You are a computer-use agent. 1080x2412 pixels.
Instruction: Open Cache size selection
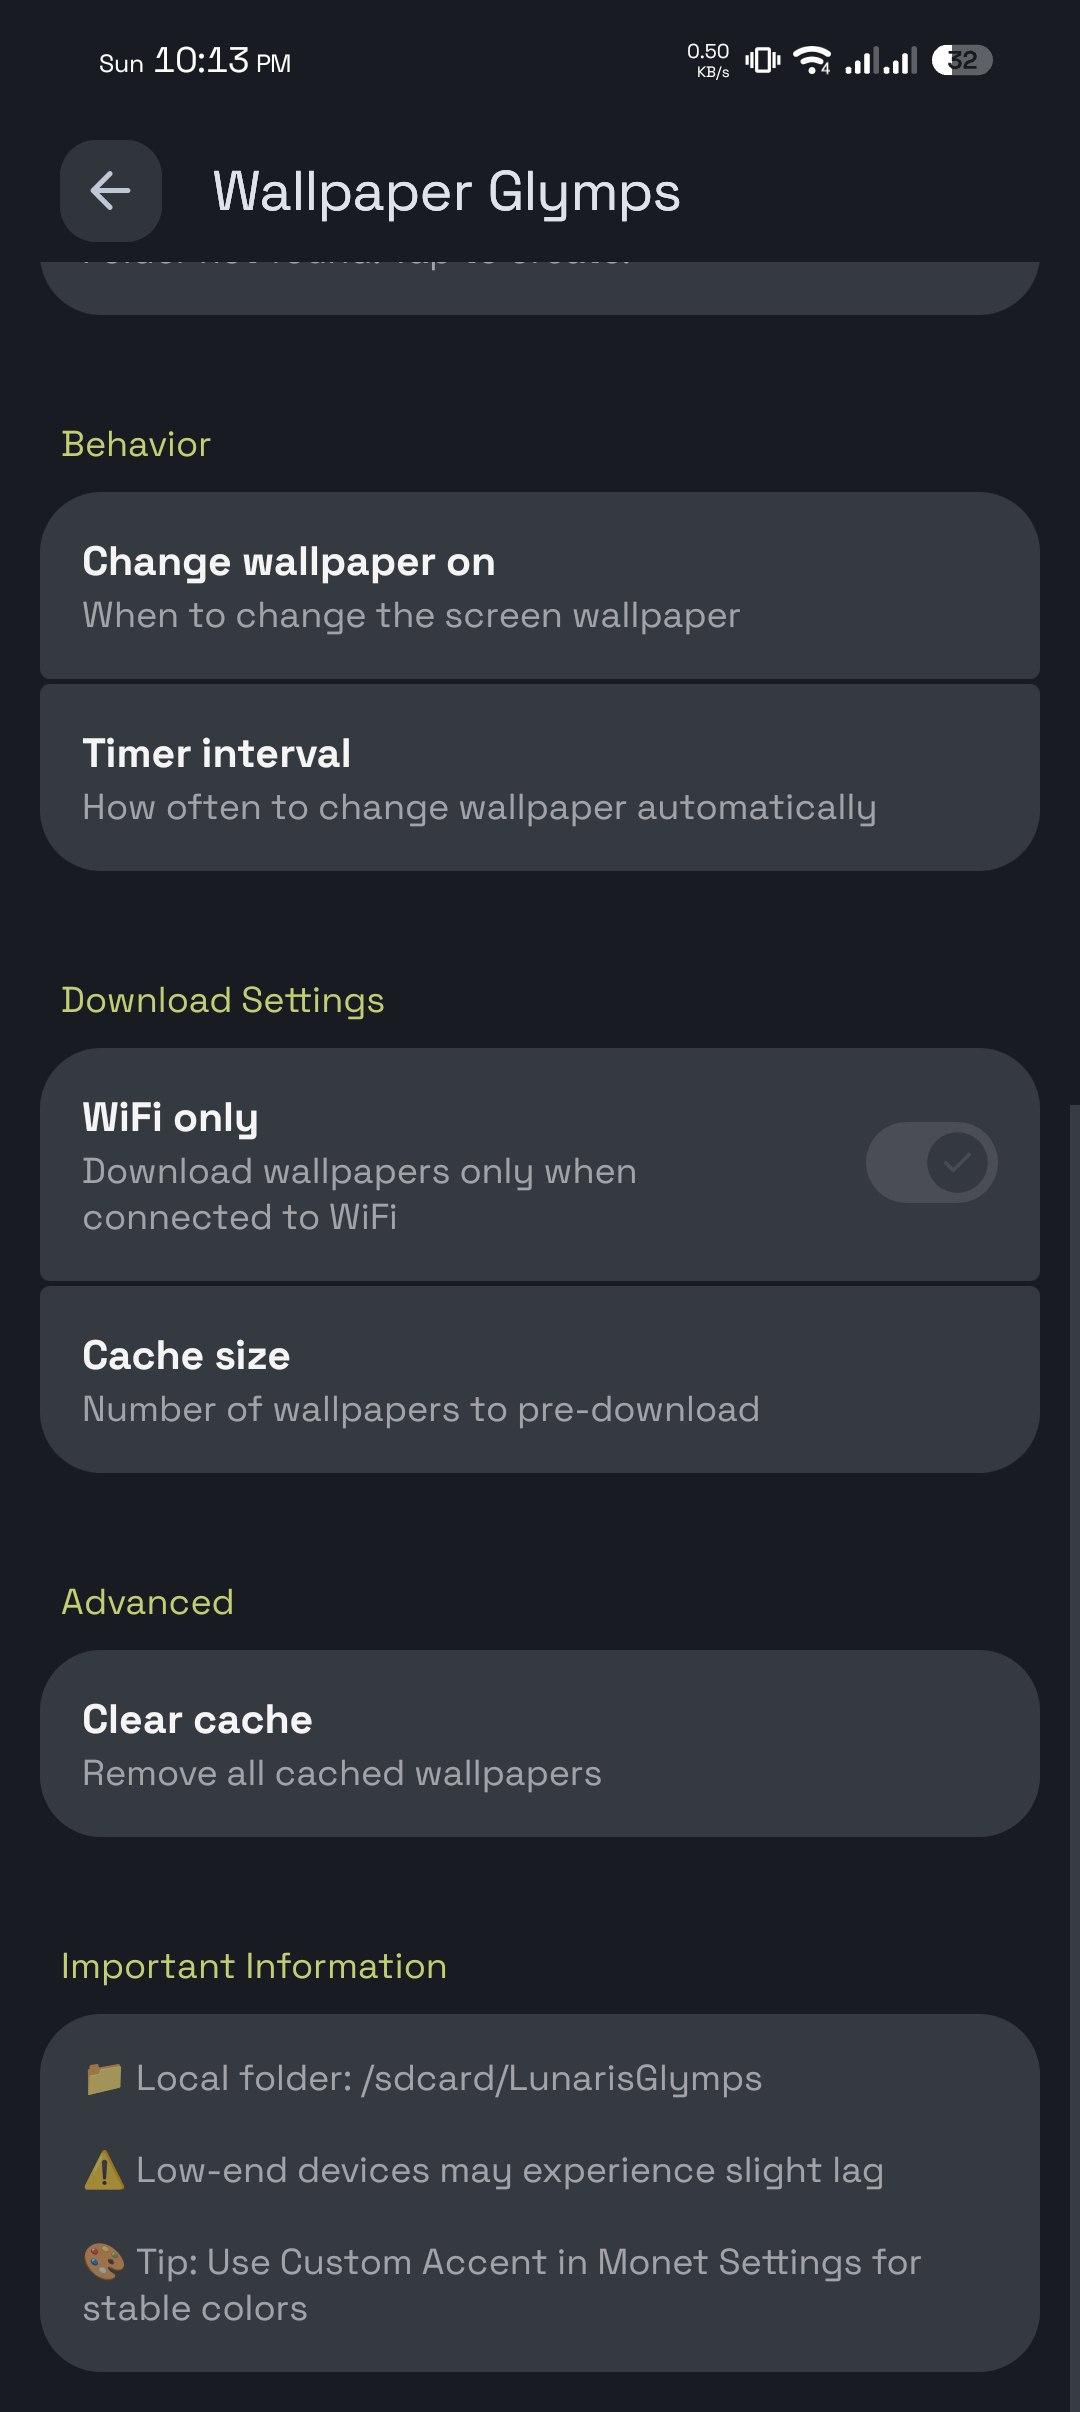(x=540, y=1380)
